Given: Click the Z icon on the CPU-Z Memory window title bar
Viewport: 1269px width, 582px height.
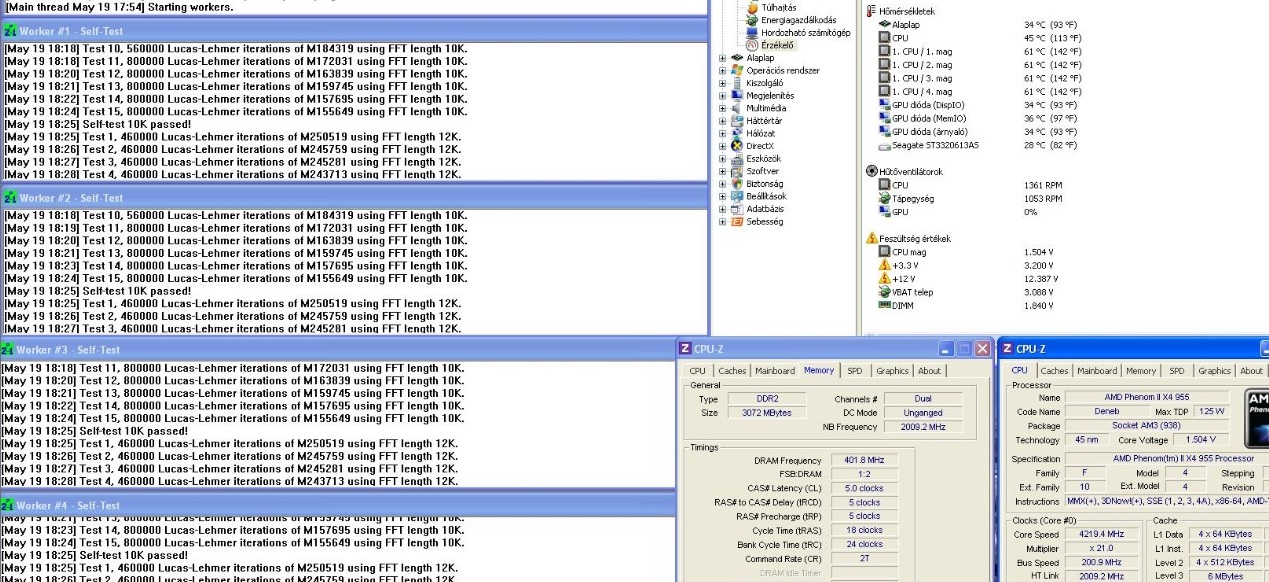Looking at the screenshot, I should [x=684, y=349].
